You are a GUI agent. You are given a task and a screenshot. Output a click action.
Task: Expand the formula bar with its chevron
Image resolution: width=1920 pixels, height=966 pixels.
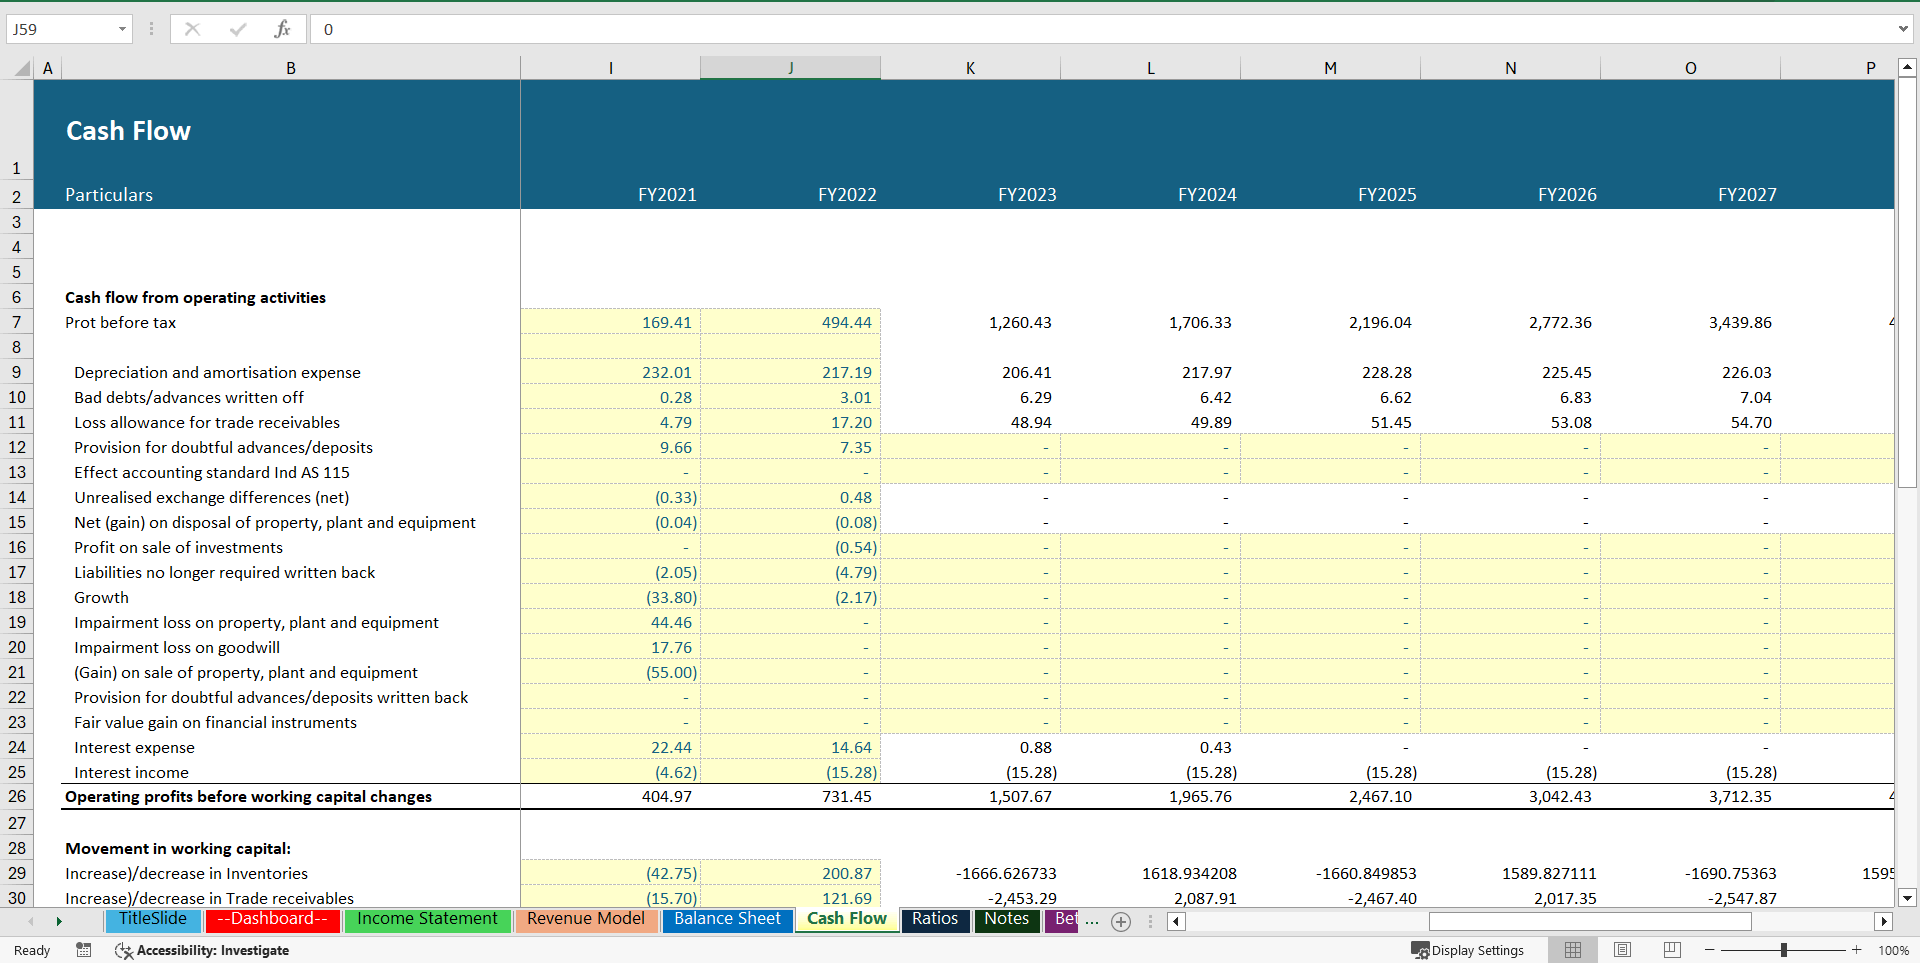1903,29
